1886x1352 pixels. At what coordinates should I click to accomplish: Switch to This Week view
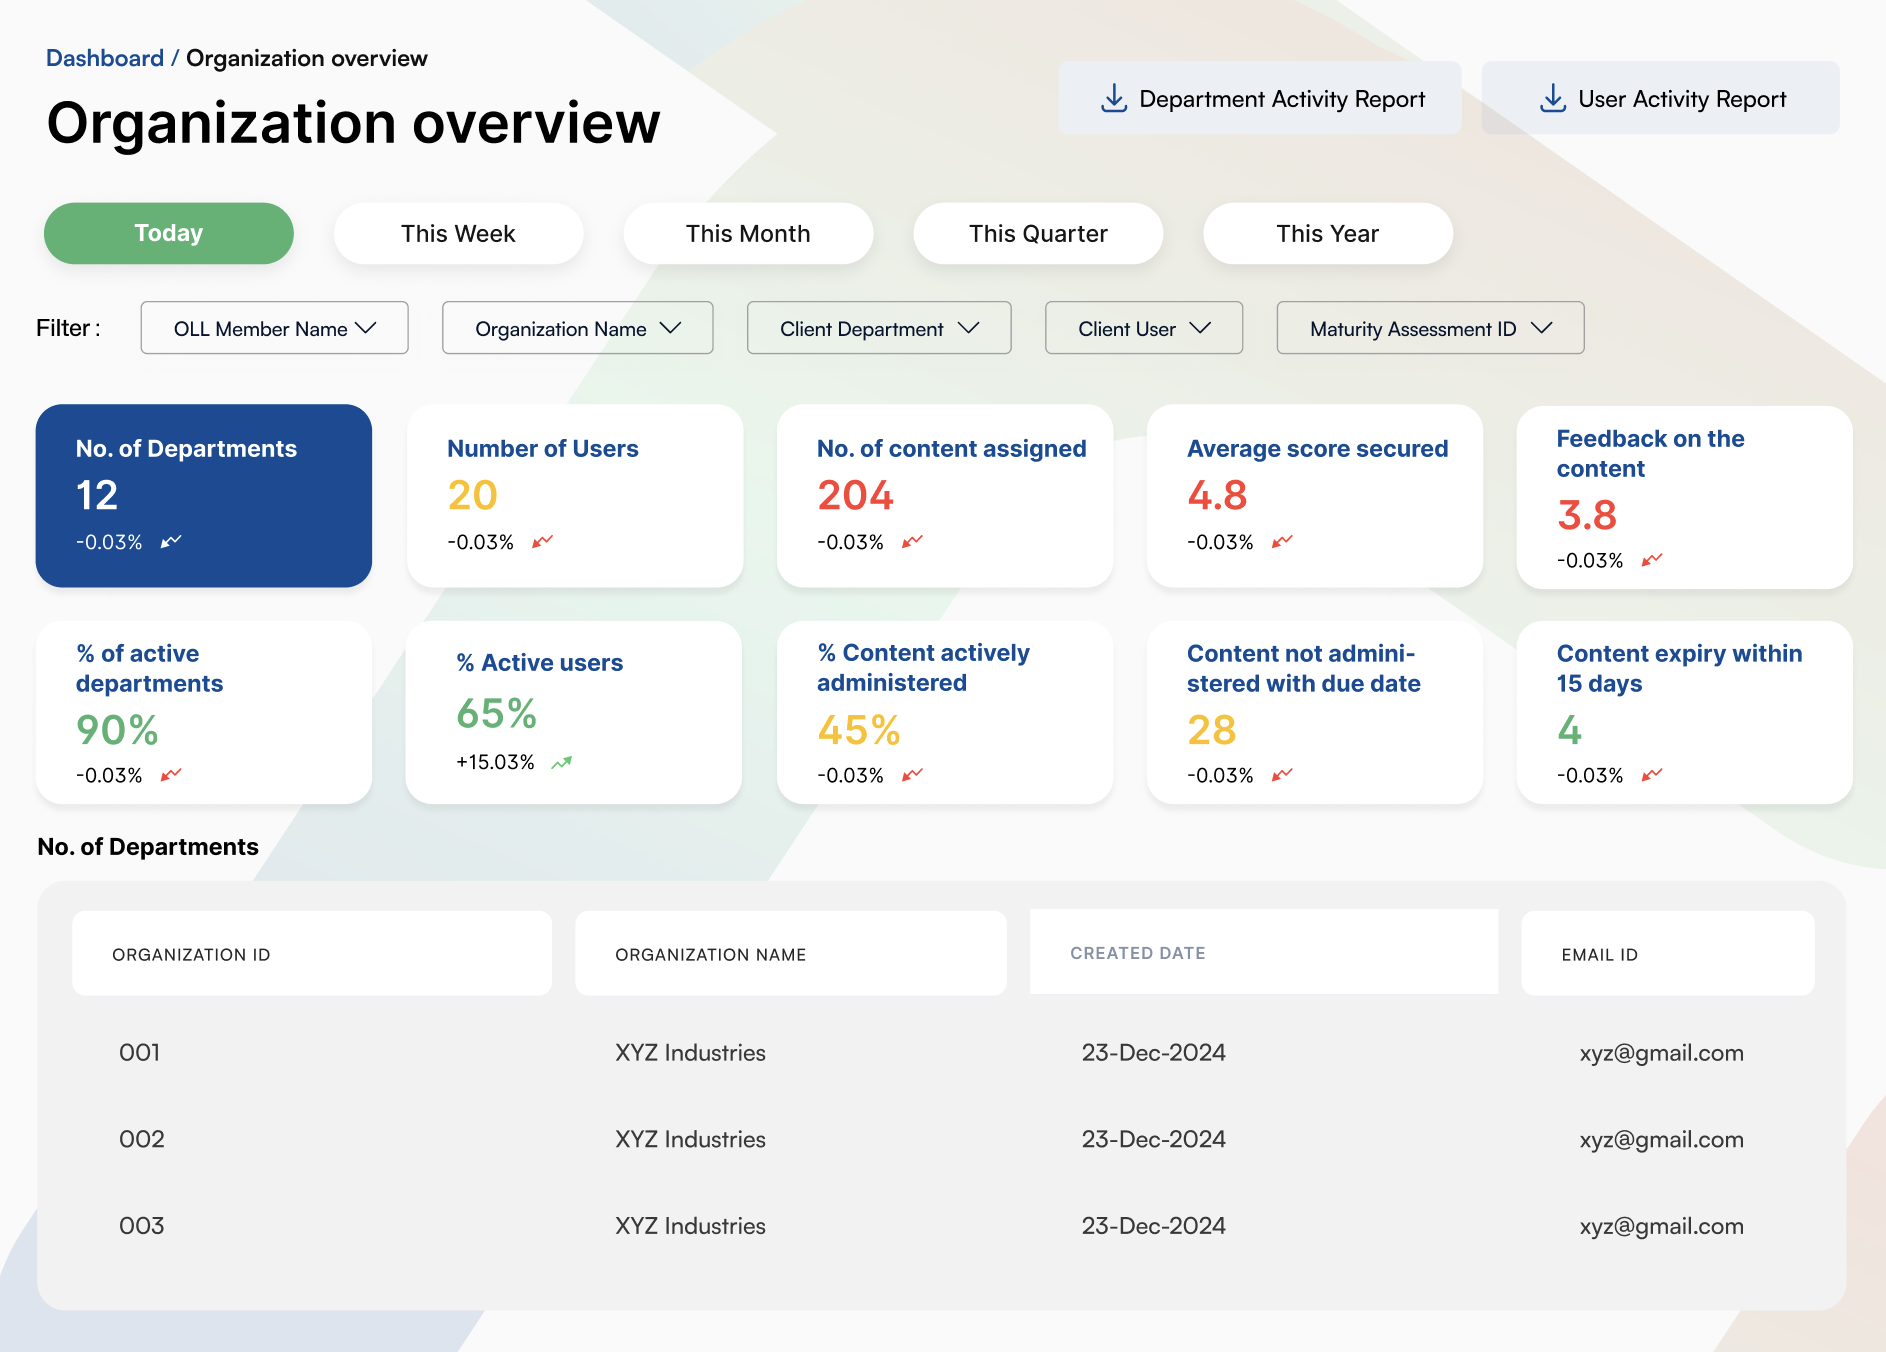[458, 233]
